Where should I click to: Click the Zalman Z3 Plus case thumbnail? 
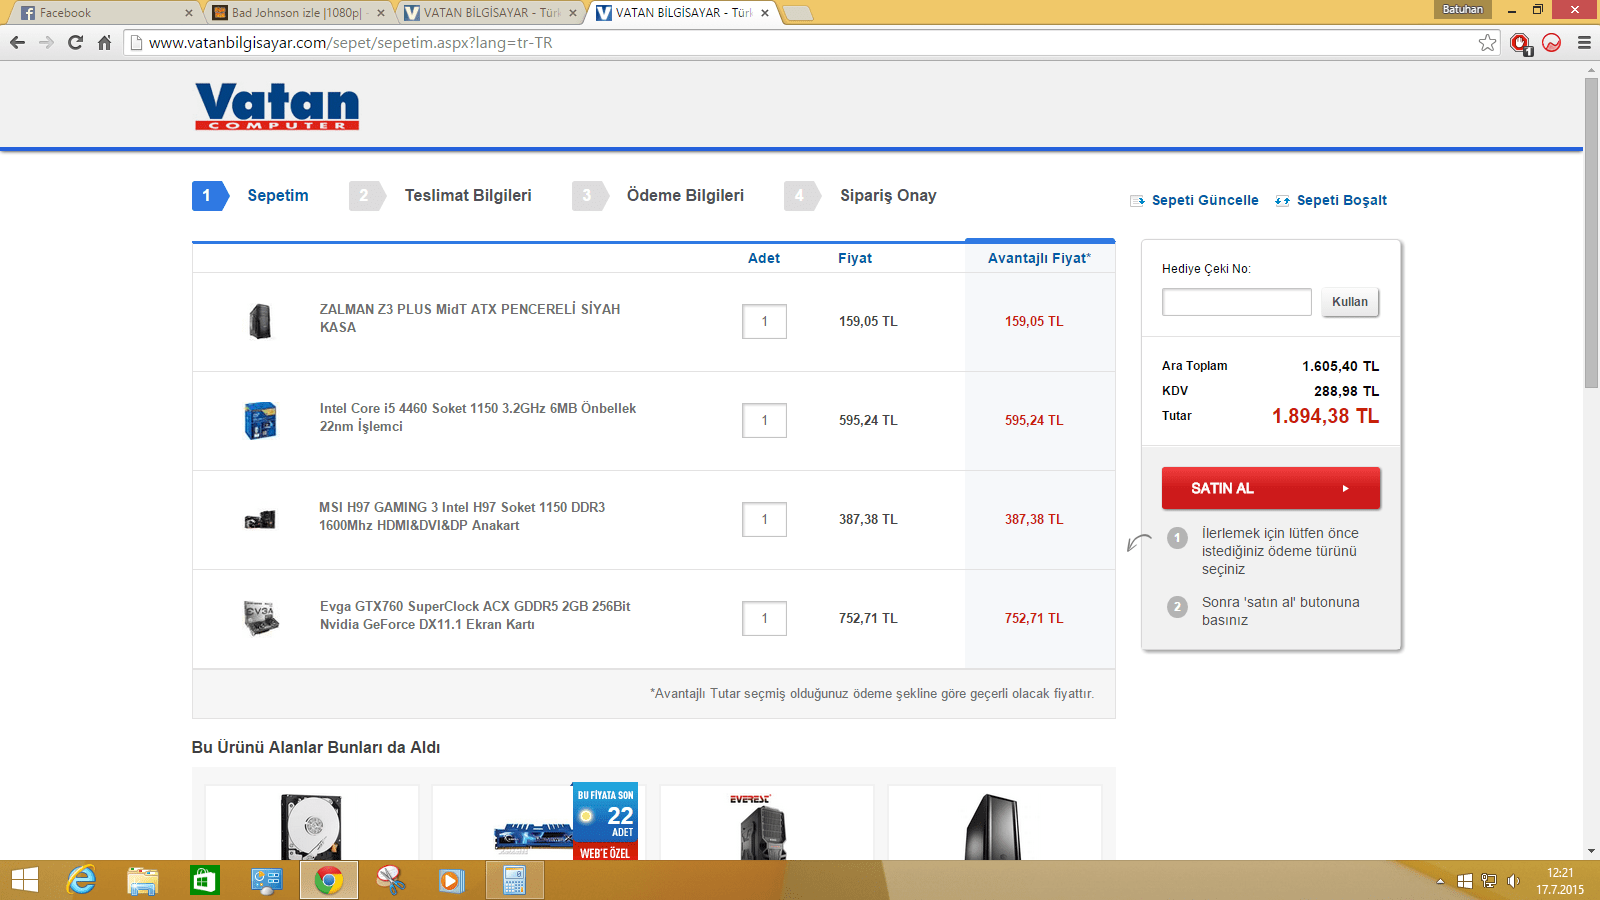click(x=260, y=321)
